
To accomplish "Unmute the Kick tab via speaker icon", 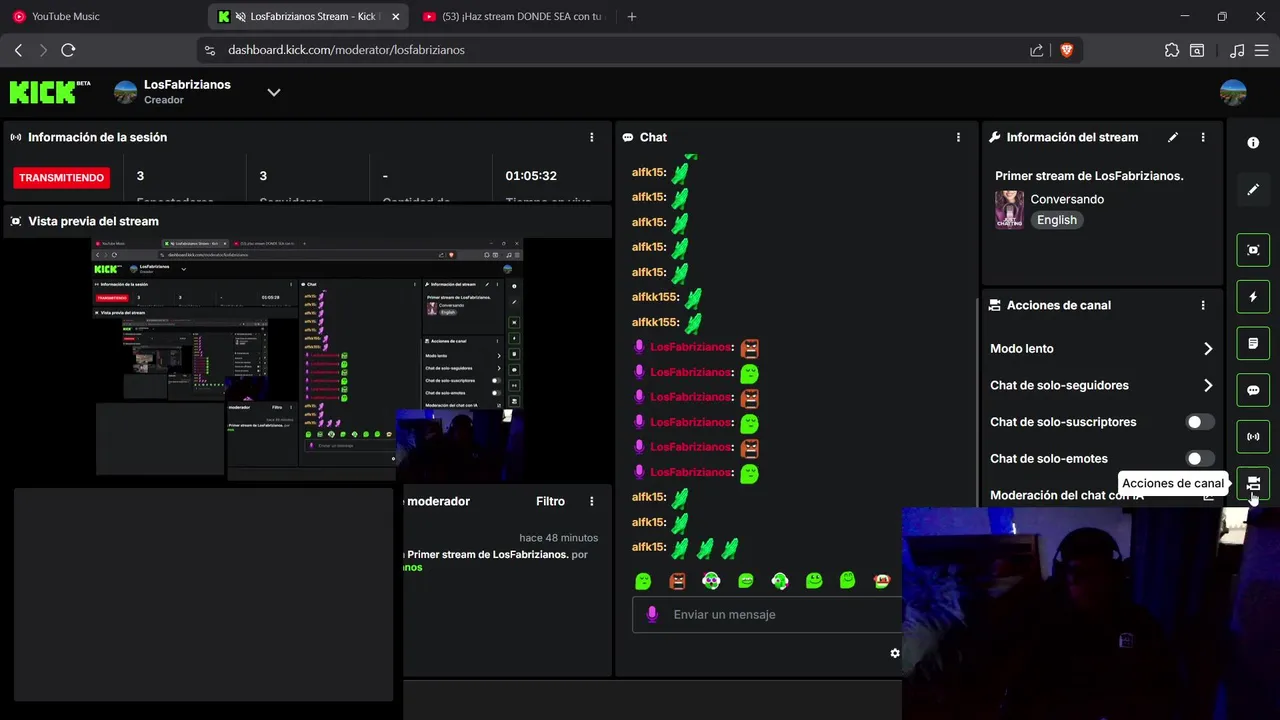I will (x=240, y=17).
